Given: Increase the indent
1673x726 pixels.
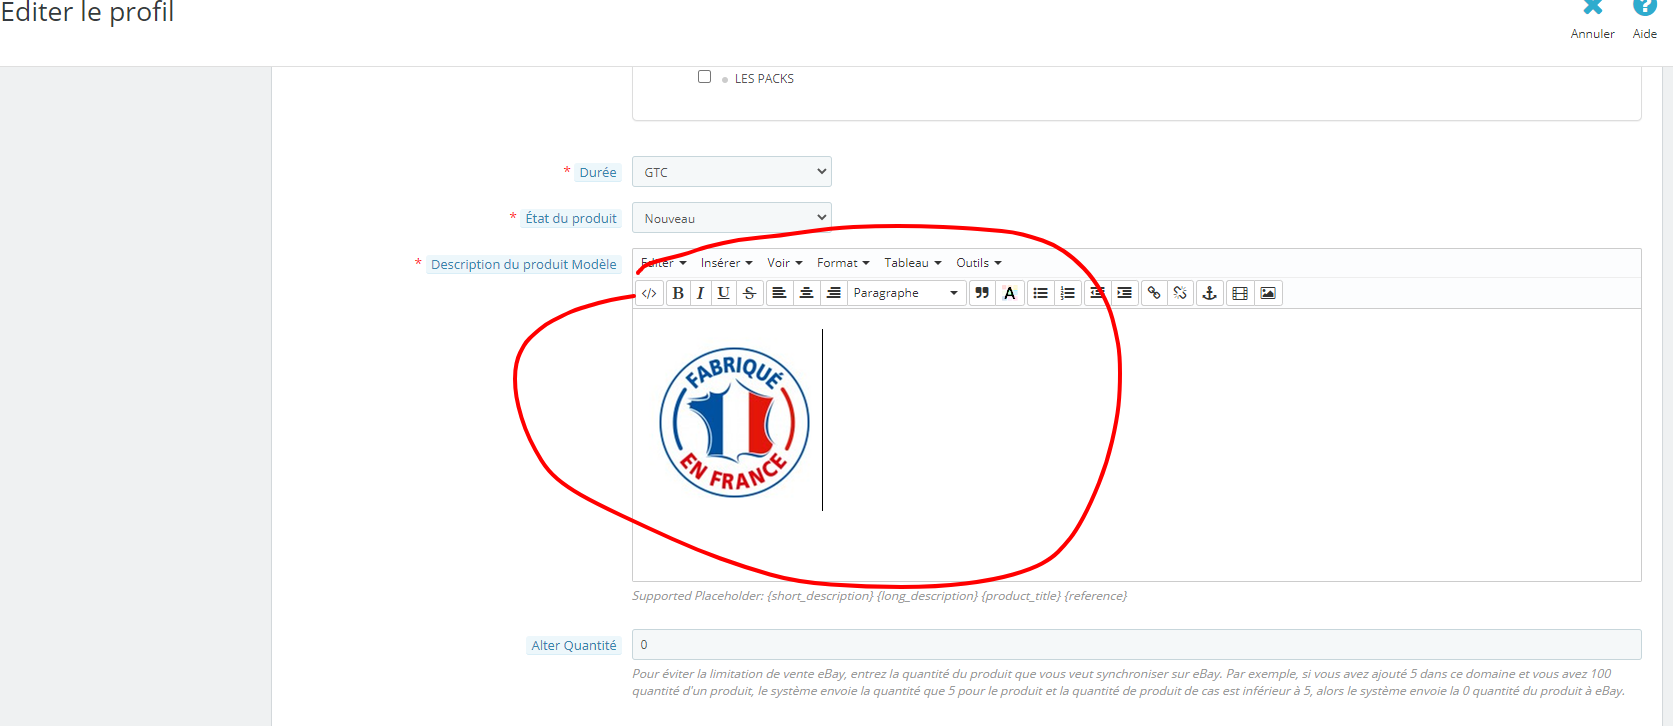Looking at the screenshot, I should (1124, 293).
